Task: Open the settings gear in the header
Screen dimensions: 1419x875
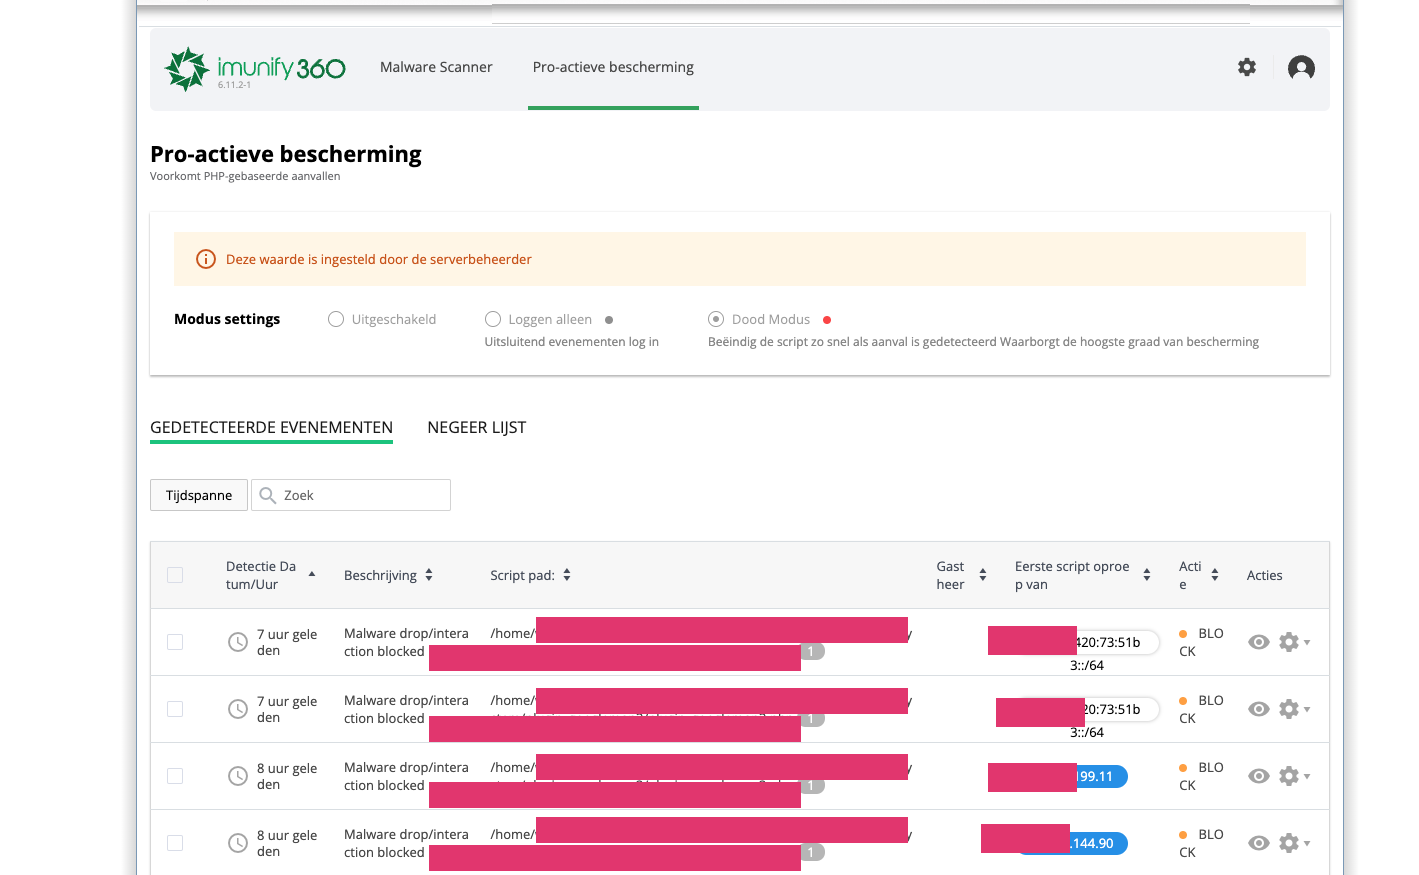Action: pos(1246,67)
